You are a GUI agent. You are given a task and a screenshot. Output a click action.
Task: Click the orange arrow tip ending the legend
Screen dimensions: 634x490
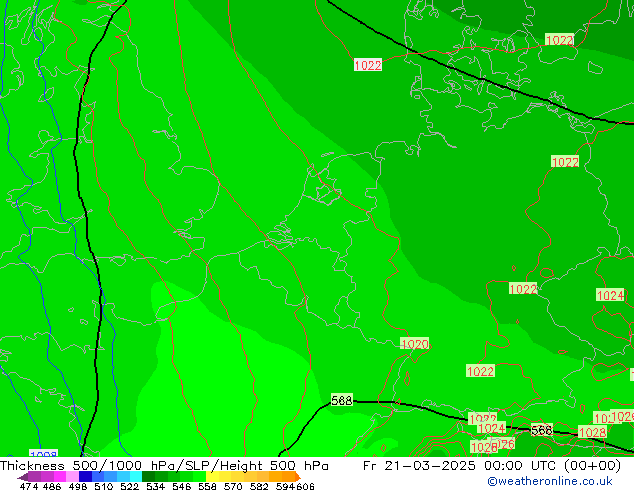[x=298, y=477]
